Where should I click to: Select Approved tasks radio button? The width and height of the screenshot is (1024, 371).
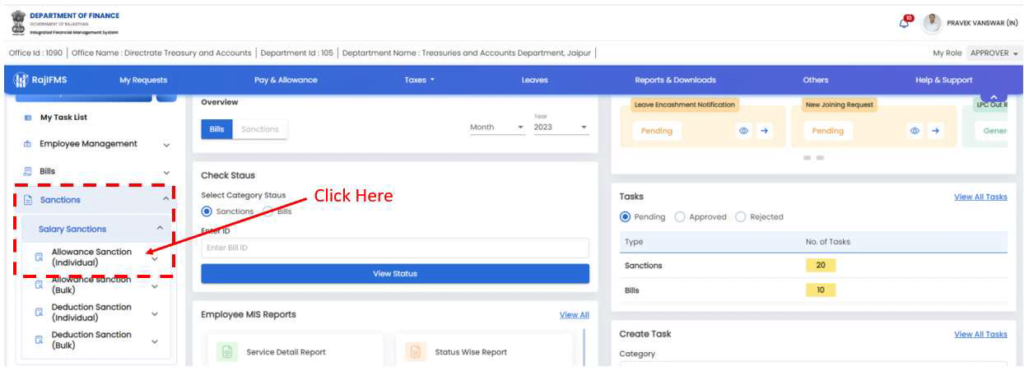tap(680, 217)
